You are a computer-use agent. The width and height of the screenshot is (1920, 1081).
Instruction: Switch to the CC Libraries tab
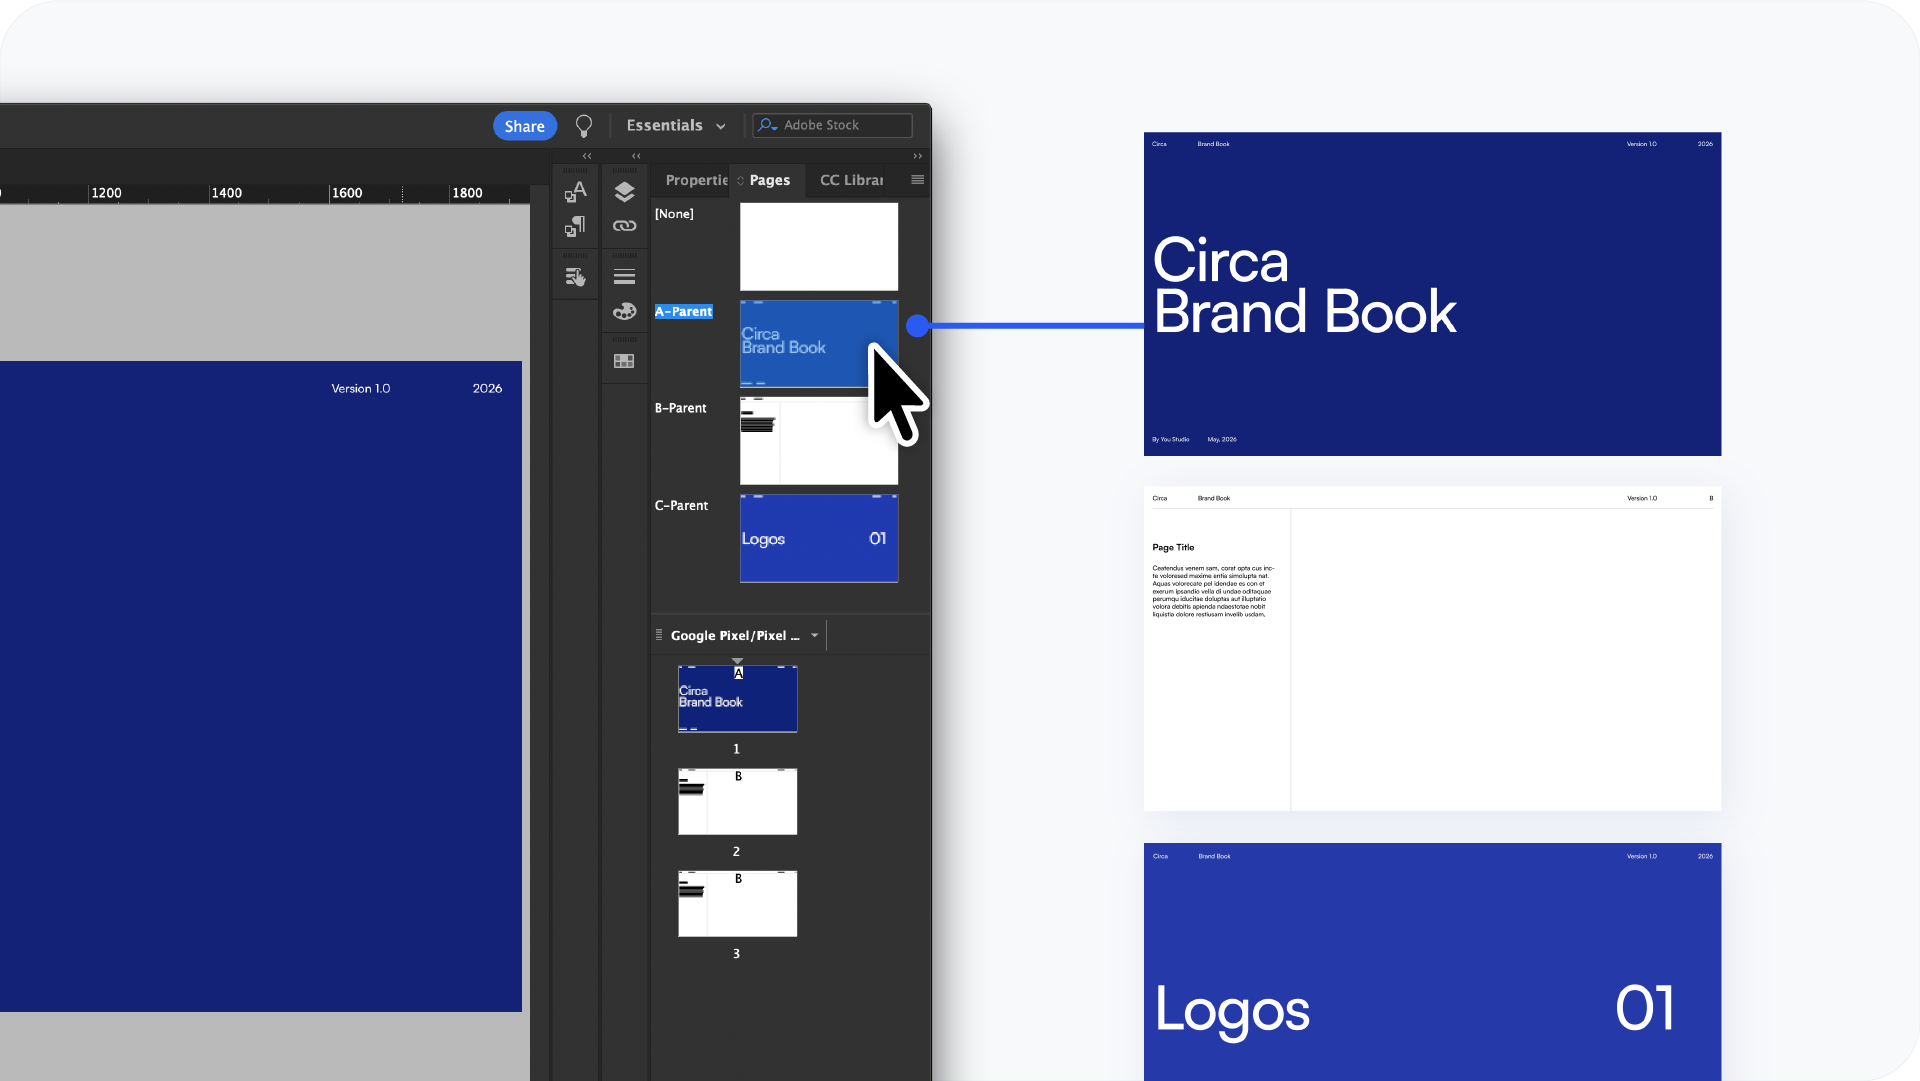851,180
